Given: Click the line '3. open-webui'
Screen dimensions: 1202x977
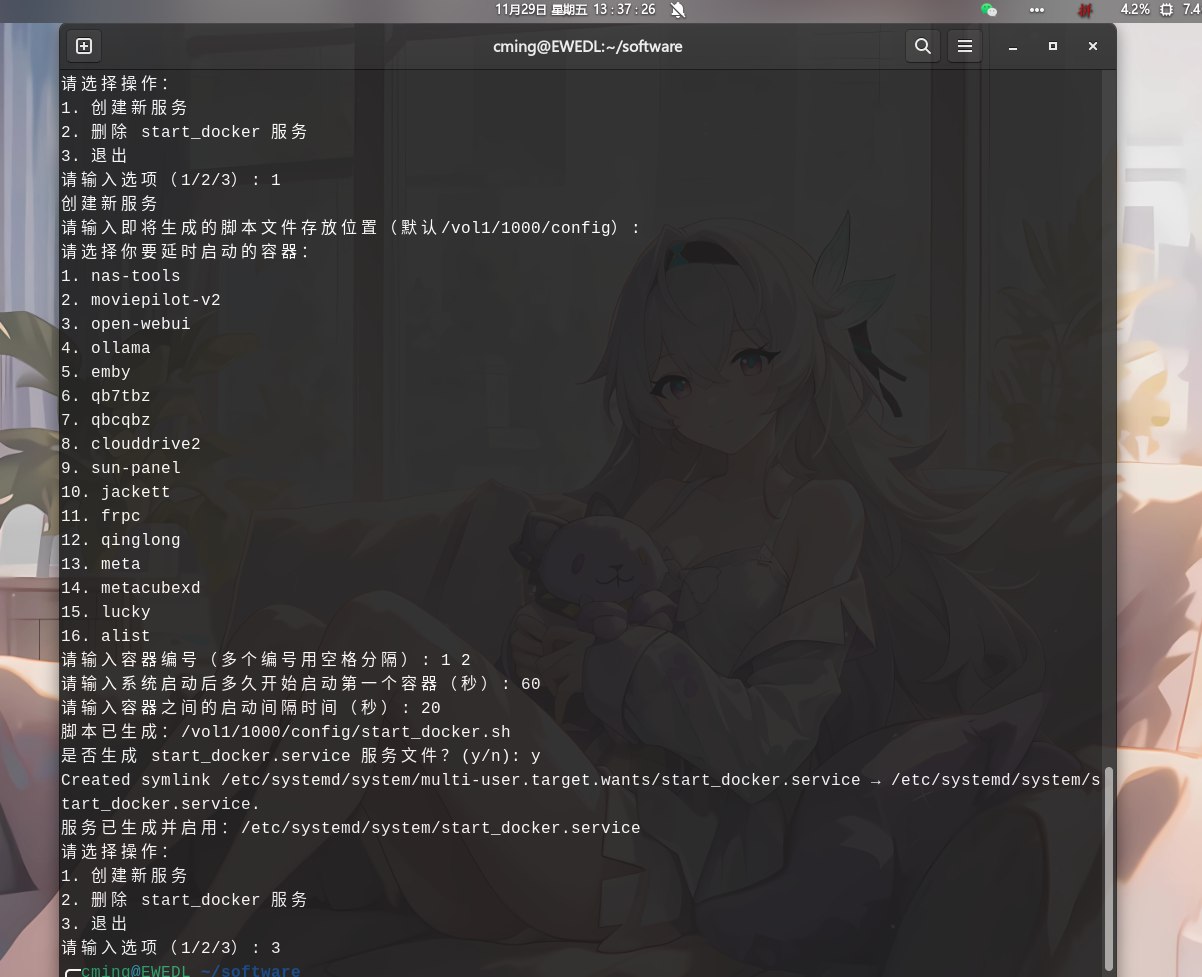Looking at the screenshot, I should [x=126, y=324].
